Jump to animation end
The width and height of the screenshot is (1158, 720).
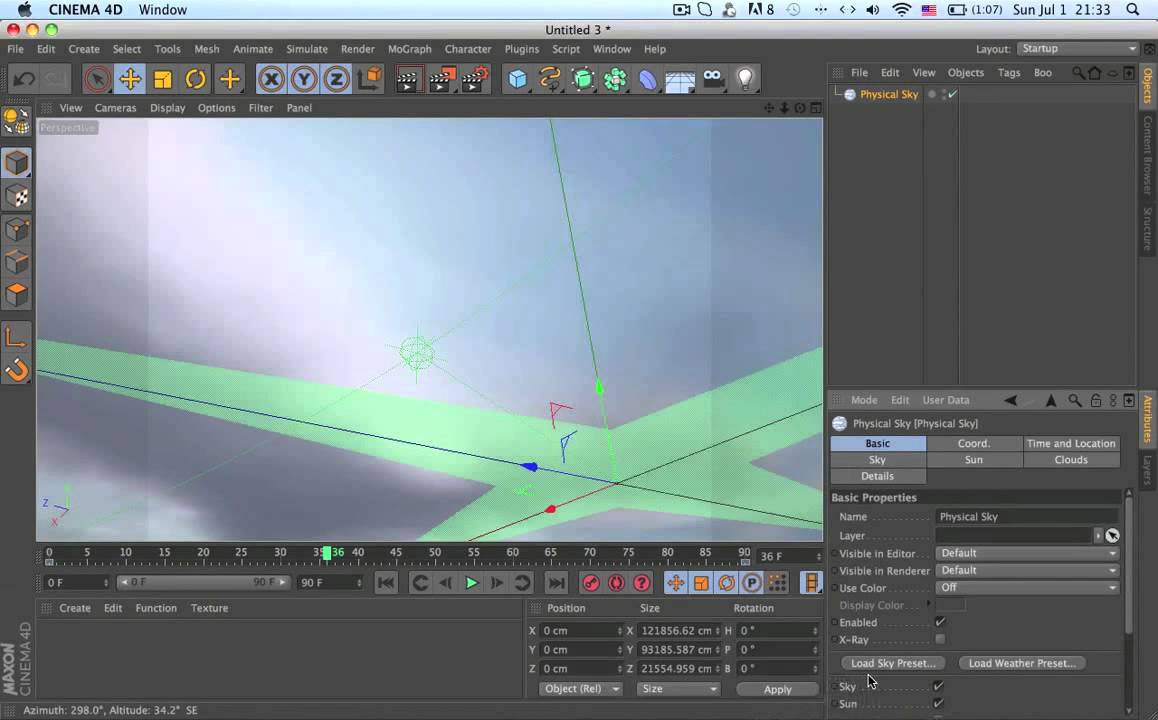[x=556, y=583]
